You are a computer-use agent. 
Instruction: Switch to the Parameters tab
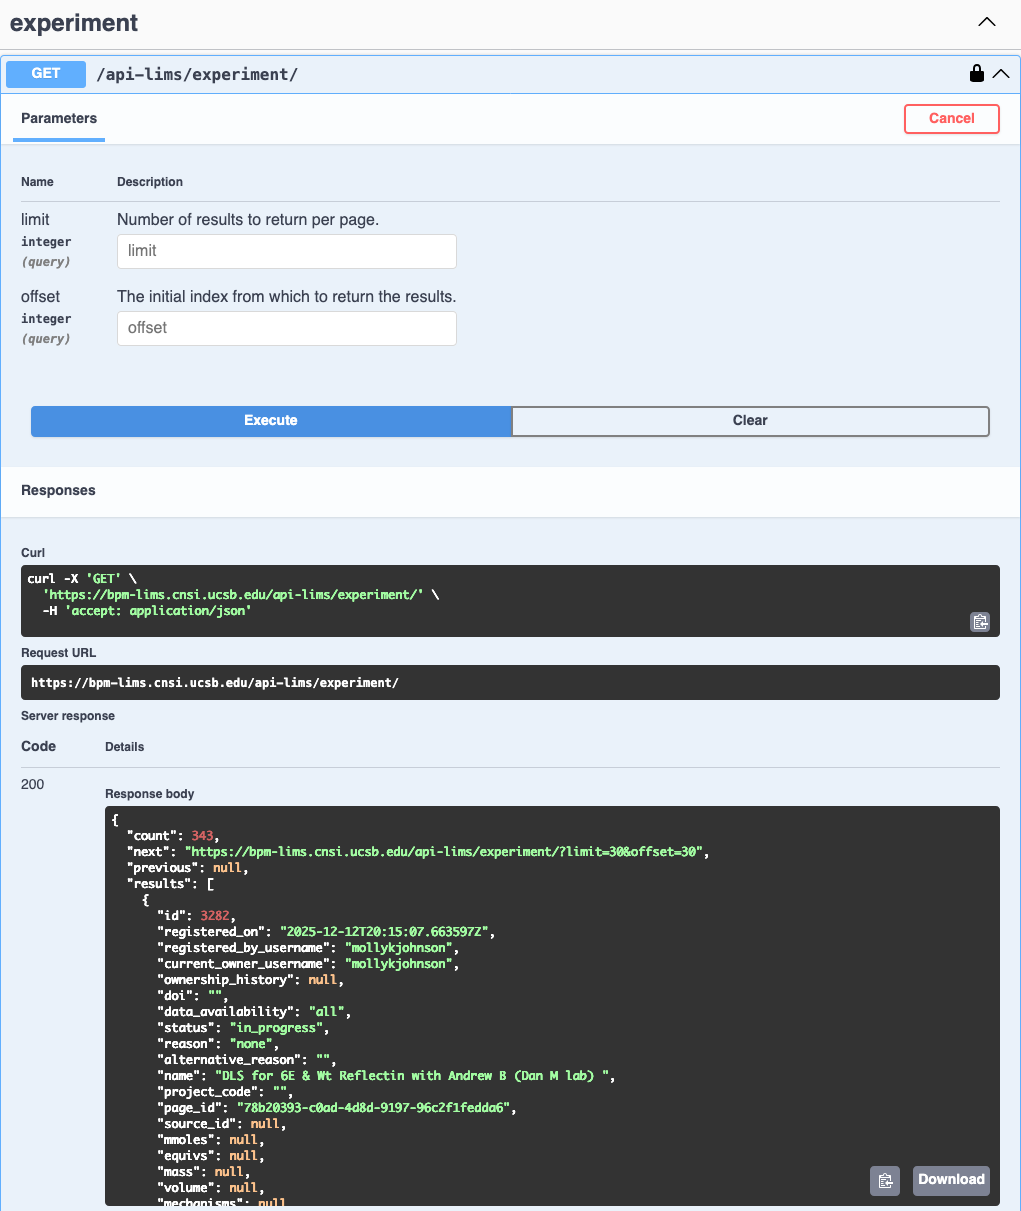[x=58, y=118]
